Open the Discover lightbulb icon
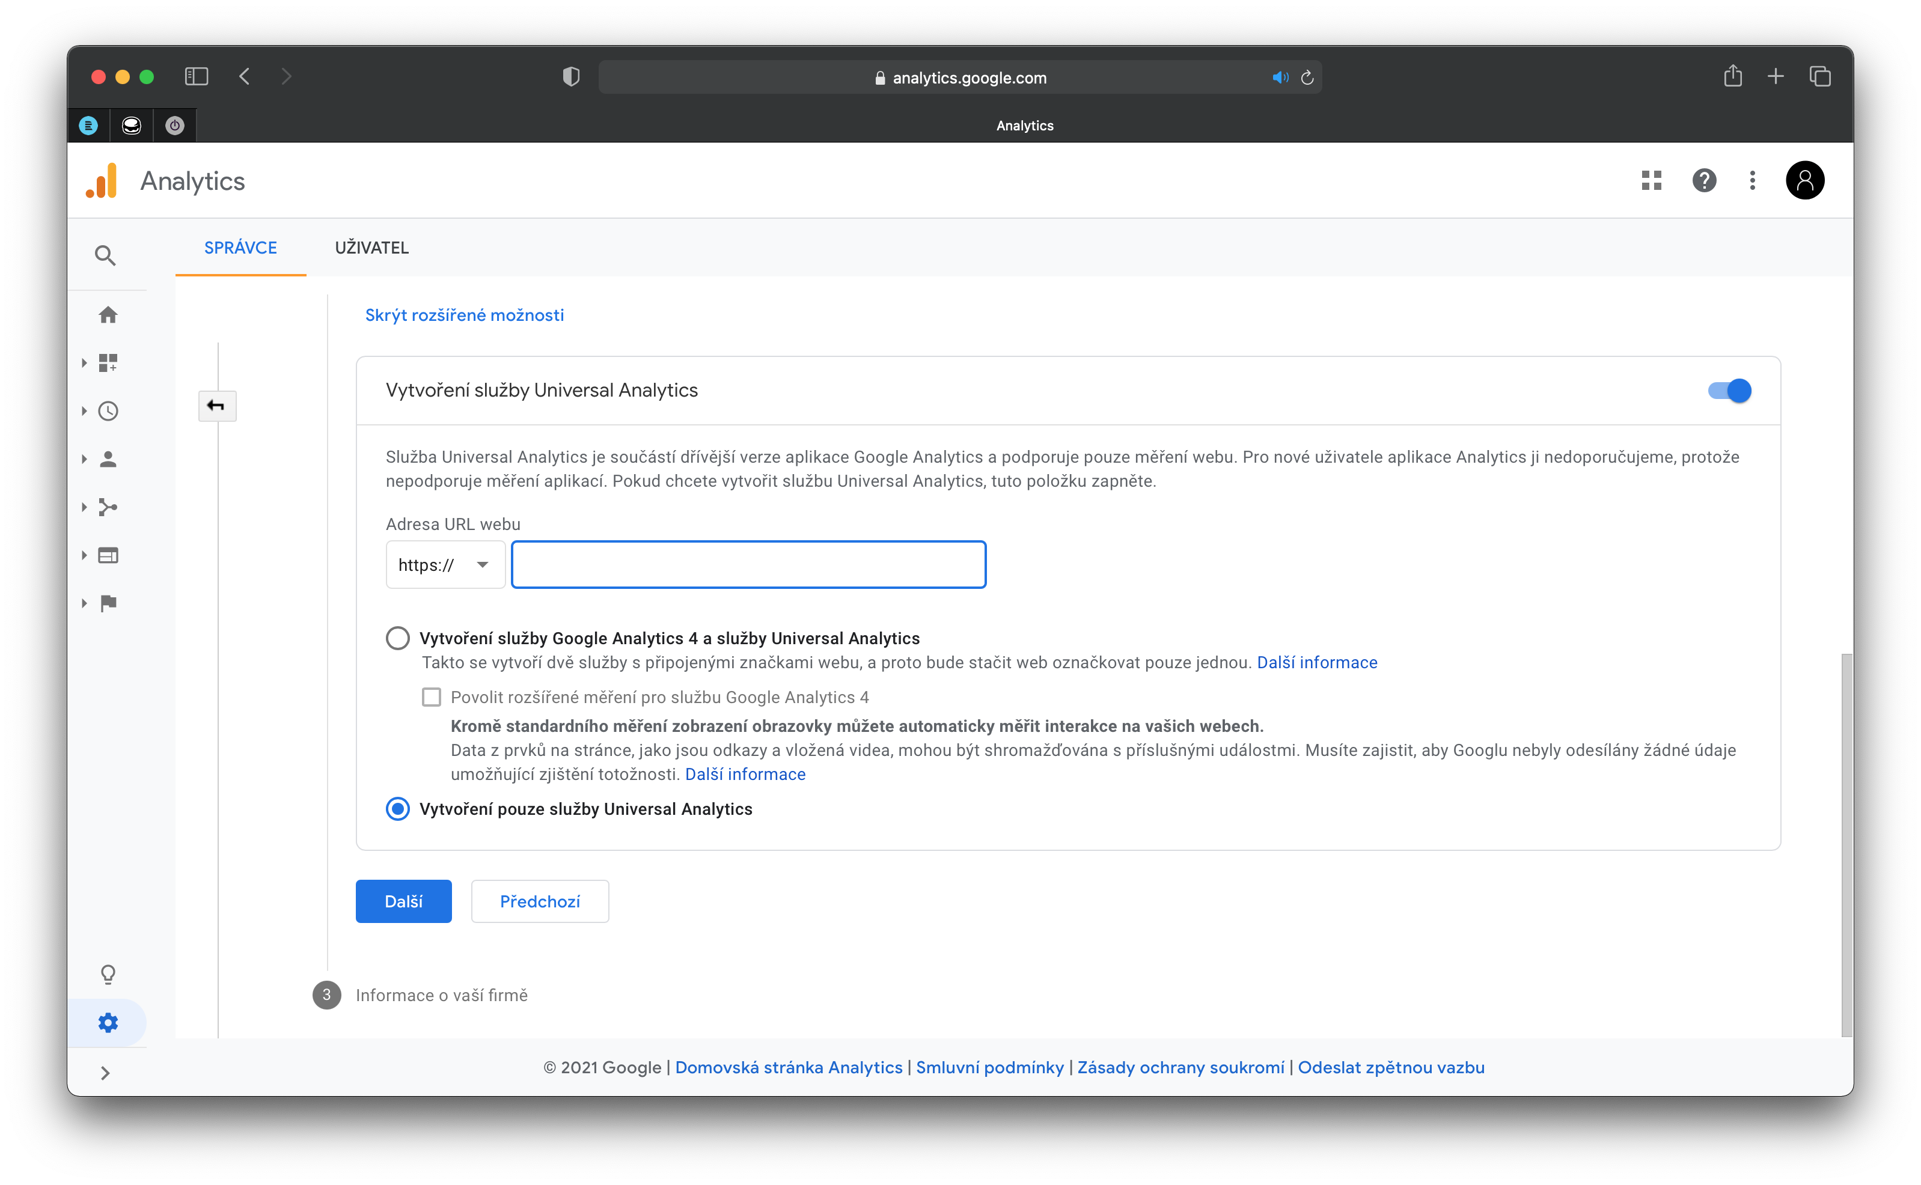The width and height of the screenshot is (1921, 1185). click(x=108, y=974)
